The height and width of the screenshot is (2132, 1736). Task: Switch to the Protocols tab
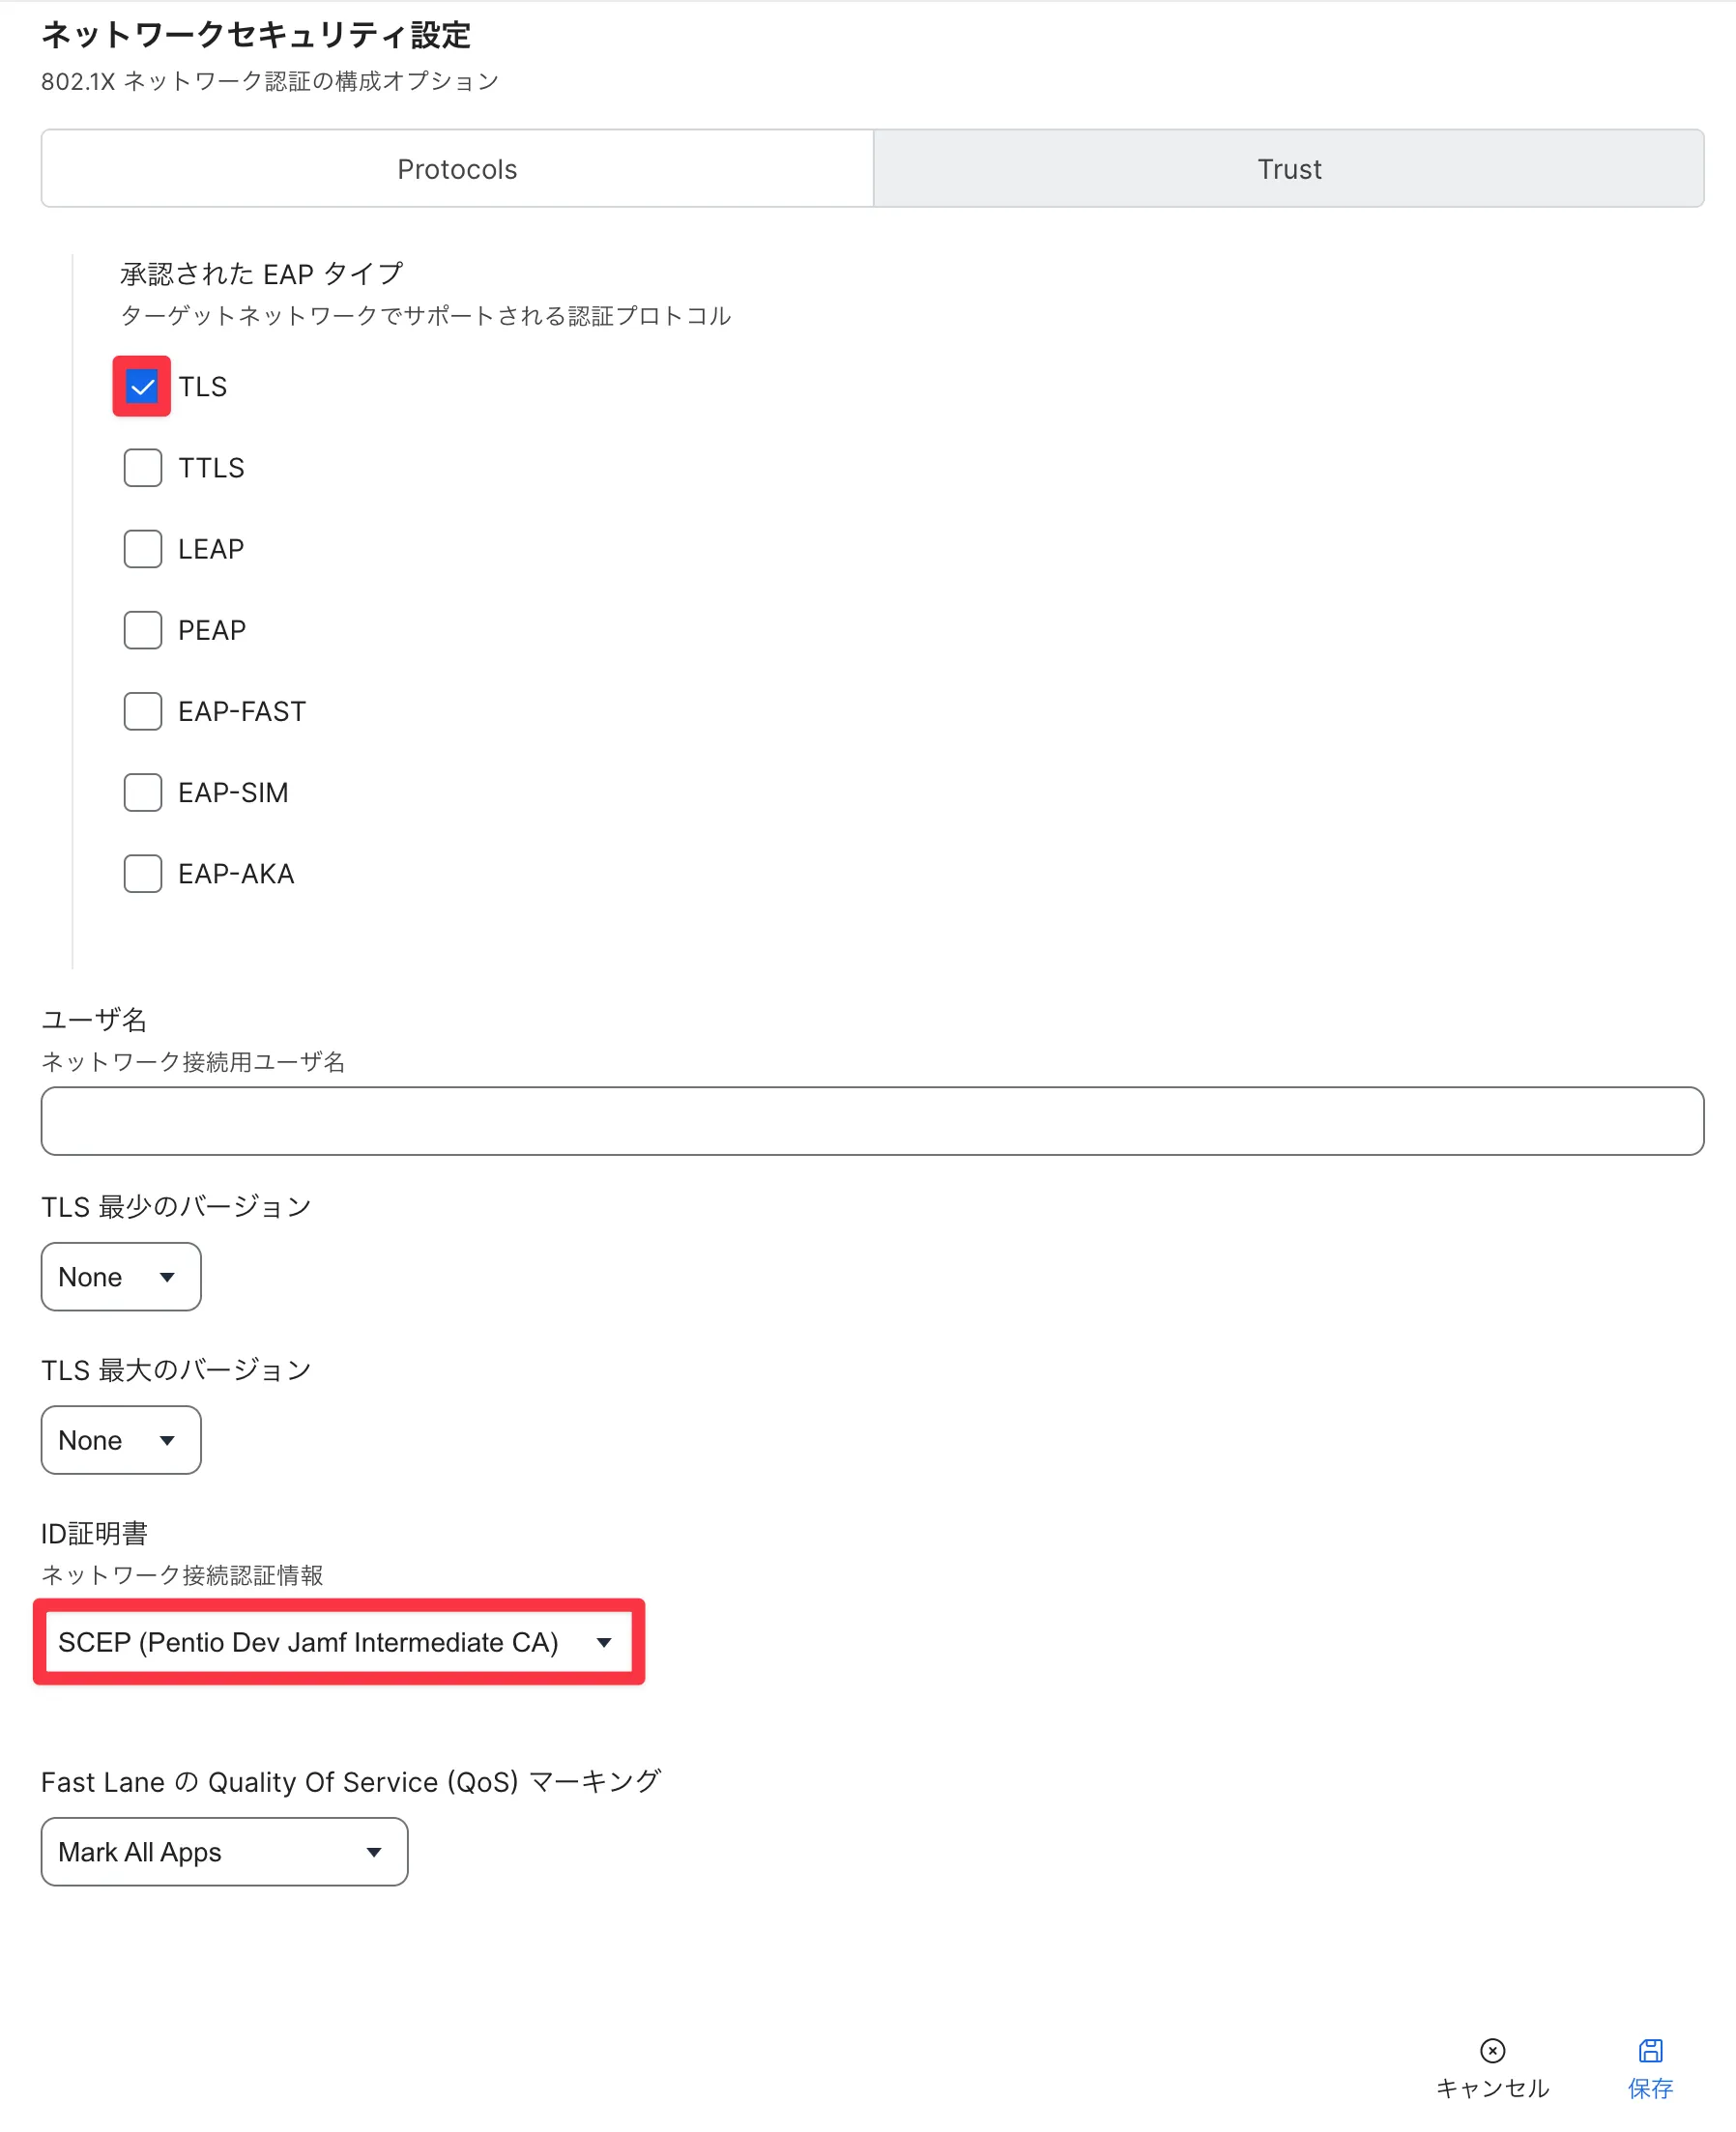[x=457, y=168]
